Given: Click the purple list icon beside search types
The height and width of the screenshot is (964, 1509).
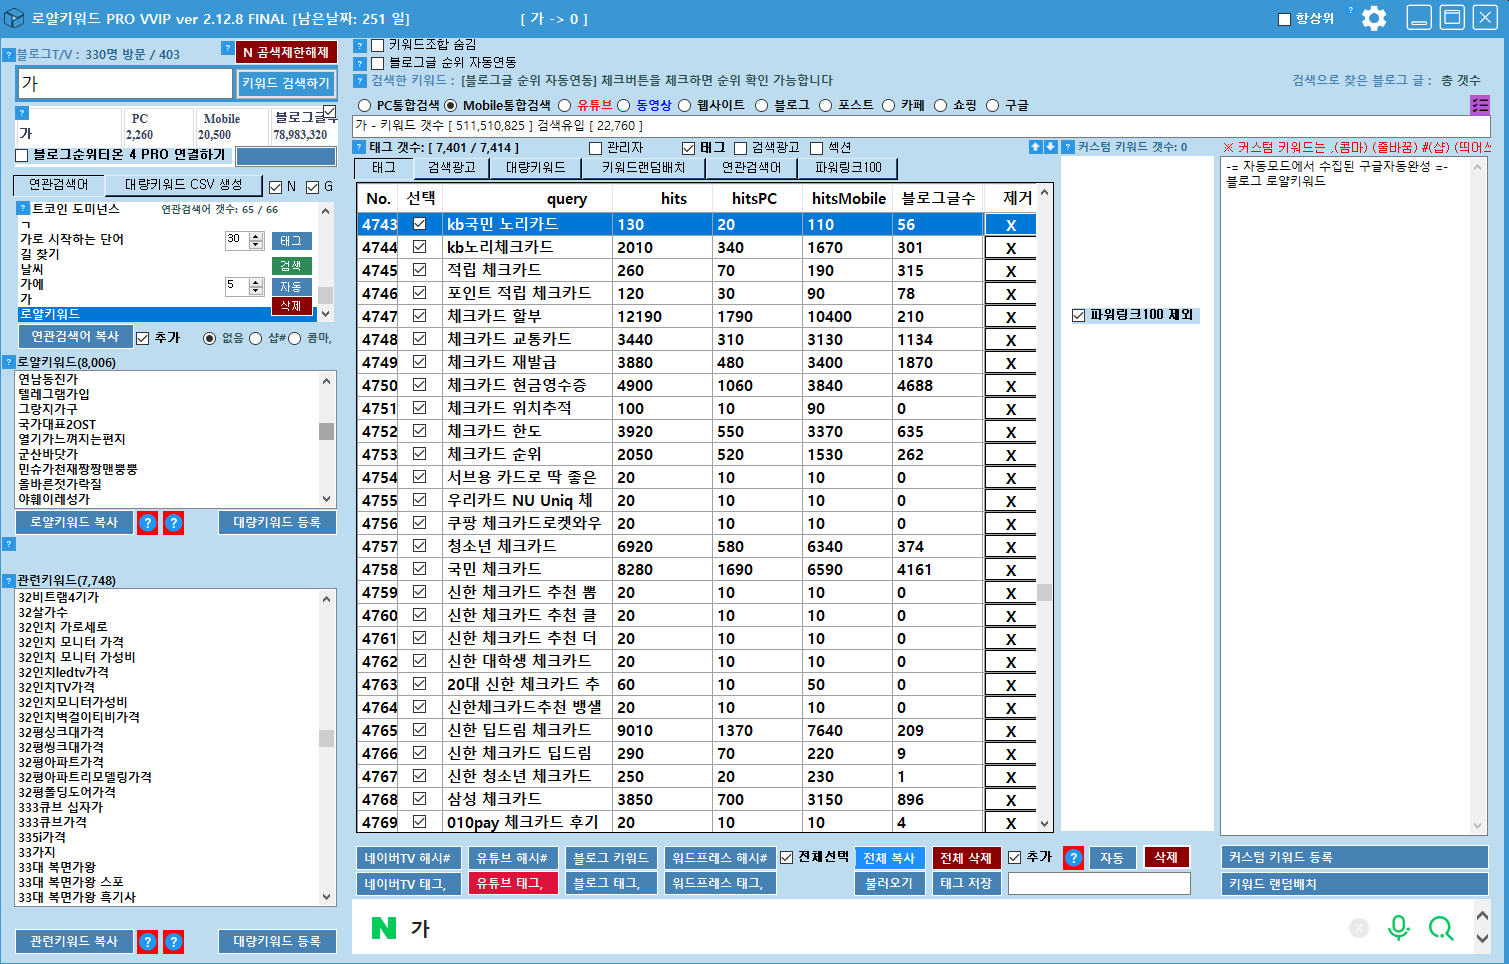Looking at the screenshot, I should click(x=1480, y=104).
